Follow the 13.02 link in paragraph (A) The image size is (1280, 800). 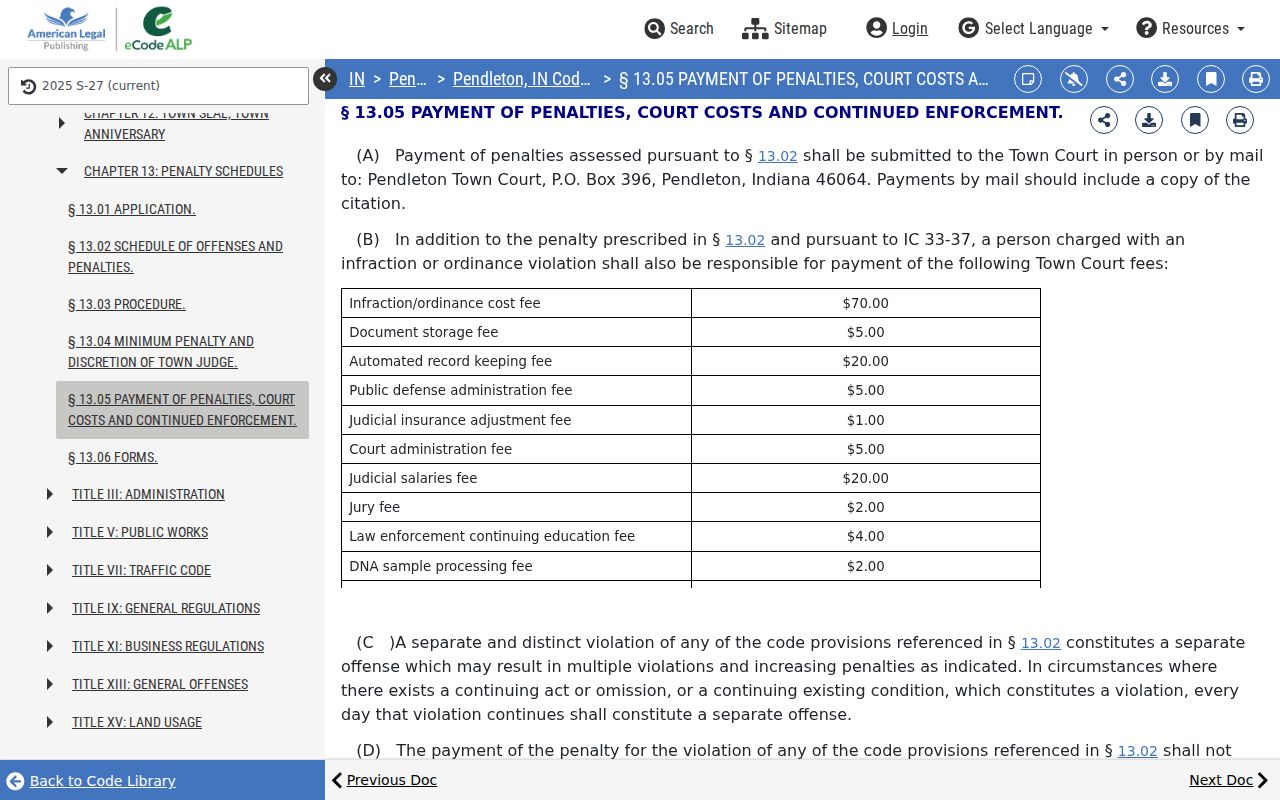(778, 156)
